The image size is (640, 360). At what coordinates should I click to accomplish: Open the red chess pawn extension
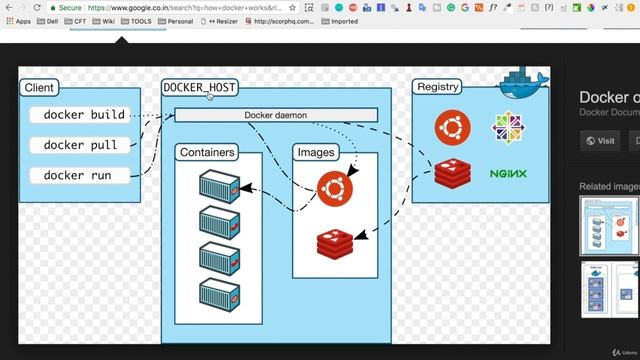(409, 7)
